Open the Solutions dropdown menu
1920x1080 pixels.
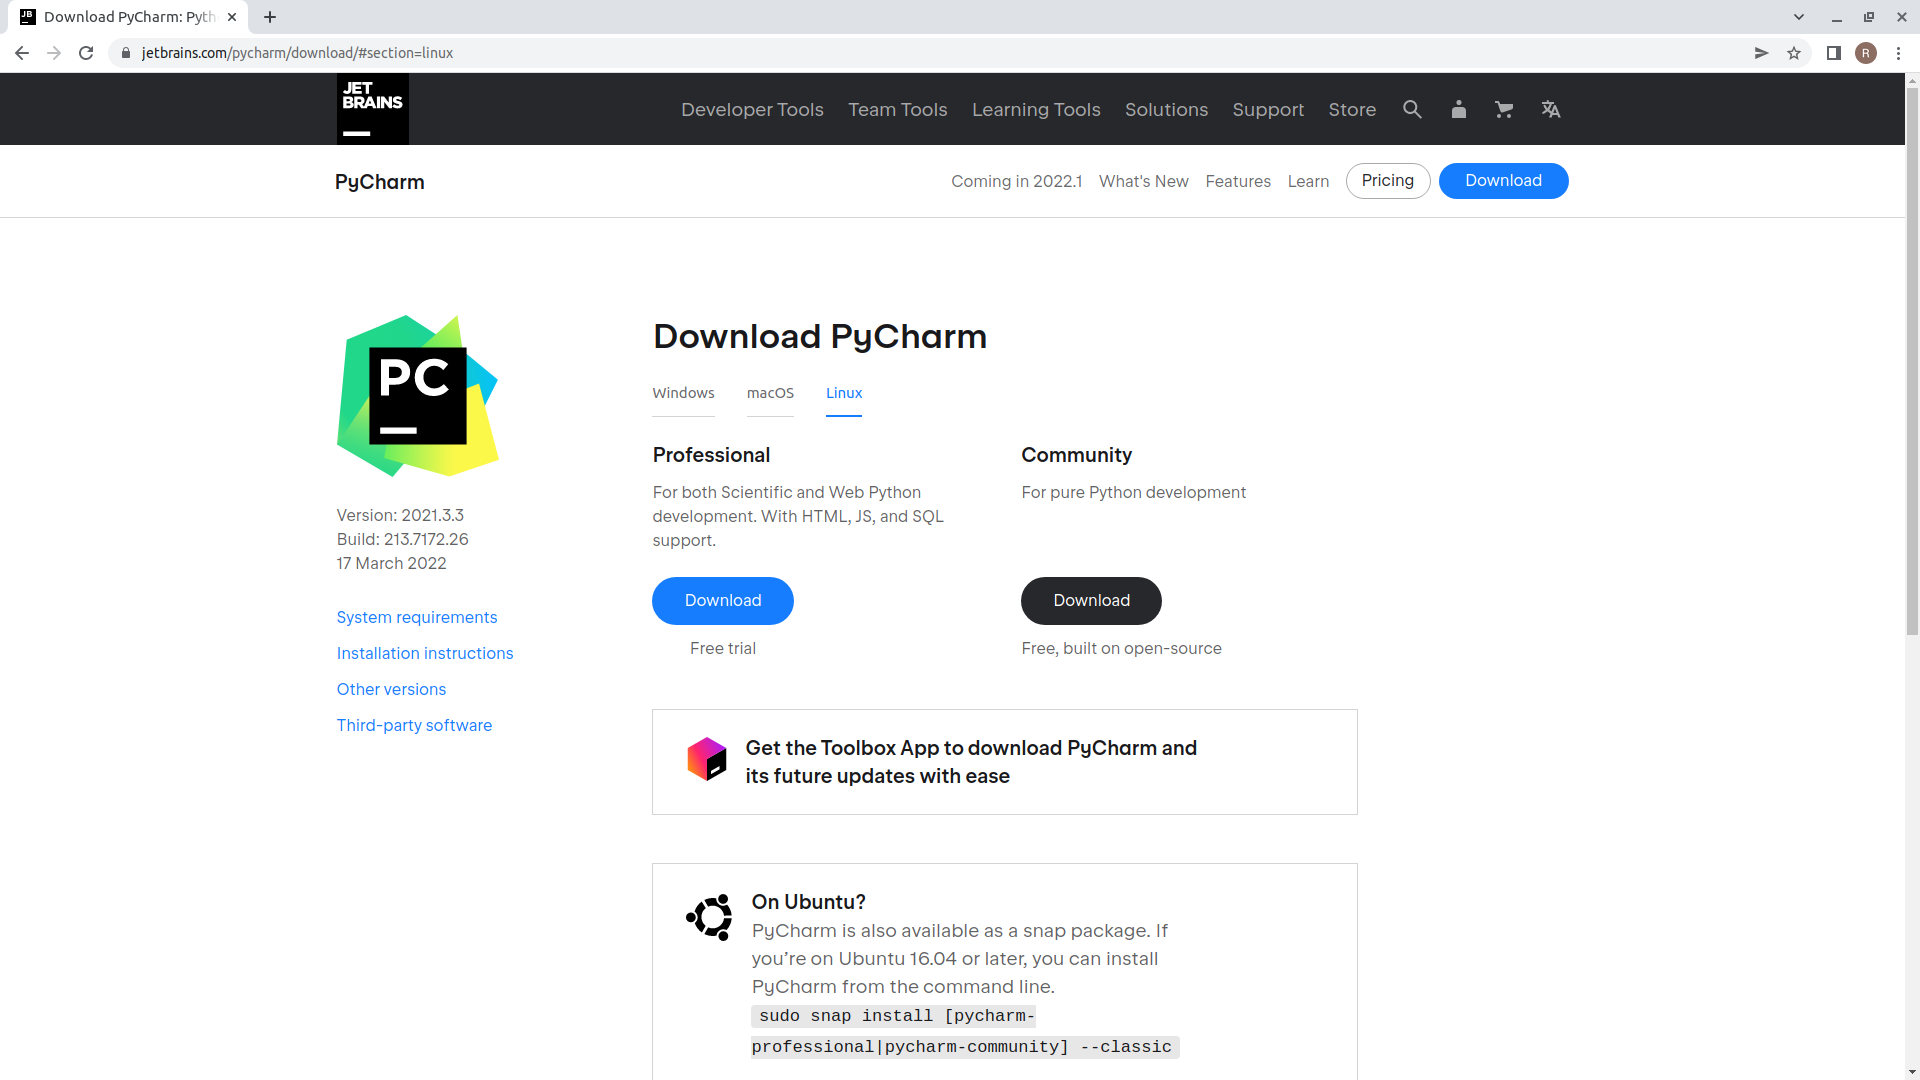point(1166,109)
